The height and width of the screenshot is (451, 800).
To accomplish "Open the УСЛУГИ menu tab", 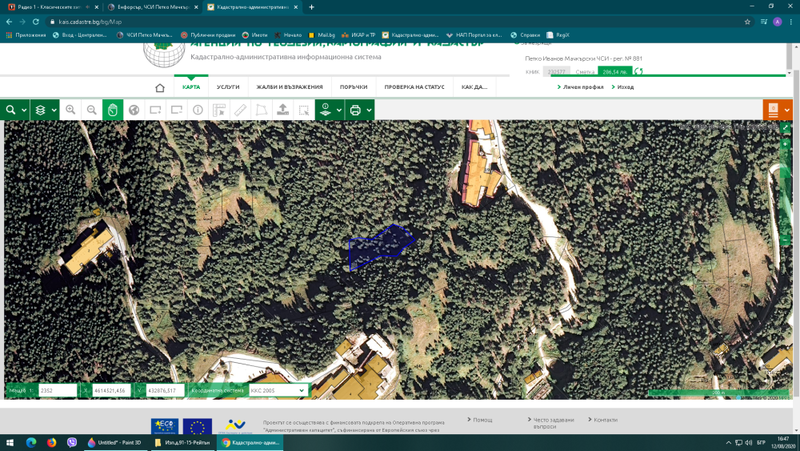I will (x=228, y=87).
